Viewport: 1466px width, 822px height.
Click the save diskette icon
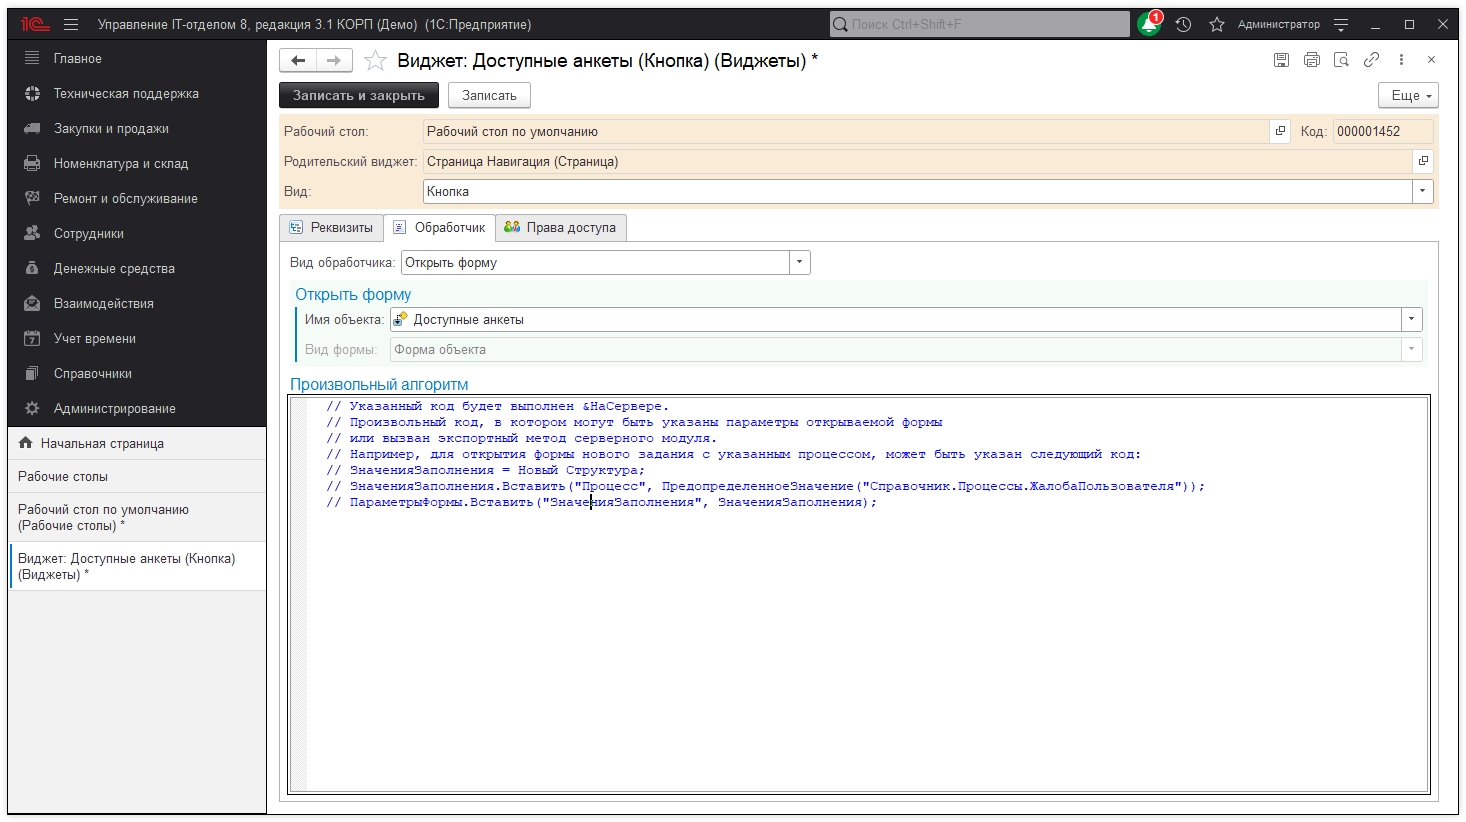pos(1281,60)
